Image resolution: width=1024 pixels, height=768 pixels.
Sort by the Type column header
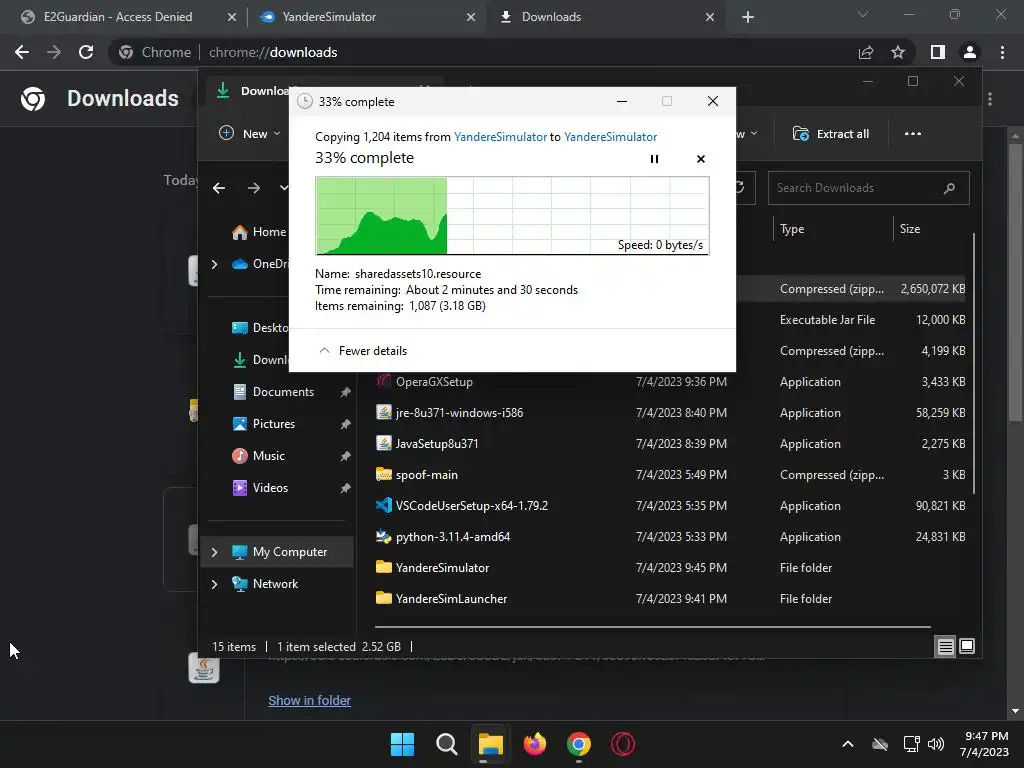tap(792, 229)
